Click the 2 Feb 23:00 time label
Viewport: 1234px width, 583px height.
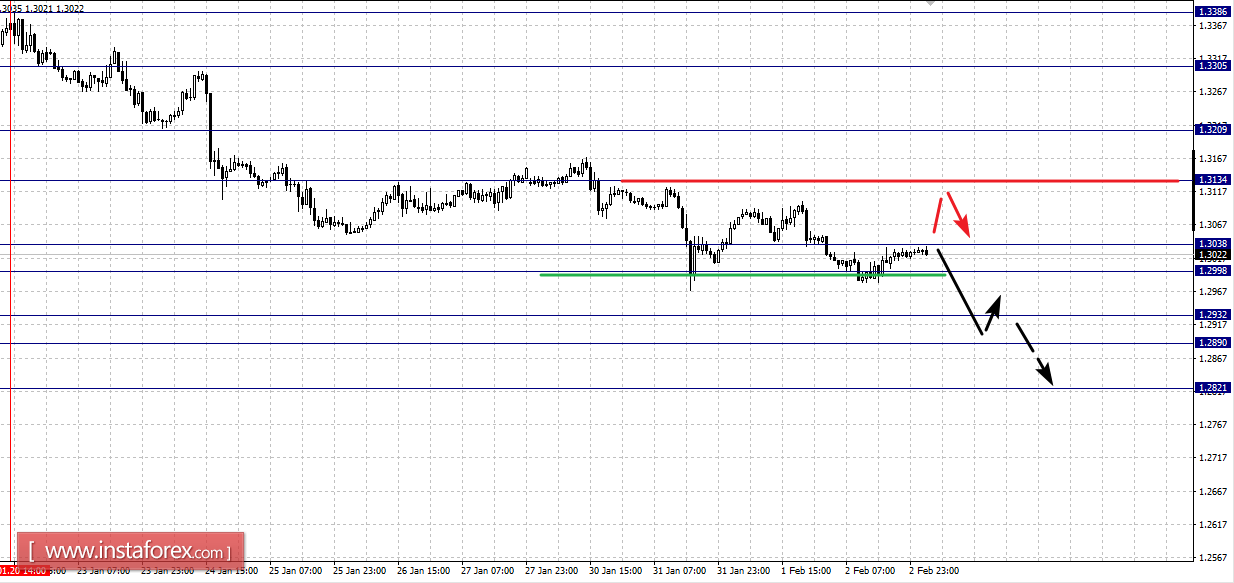pos(933,571)
